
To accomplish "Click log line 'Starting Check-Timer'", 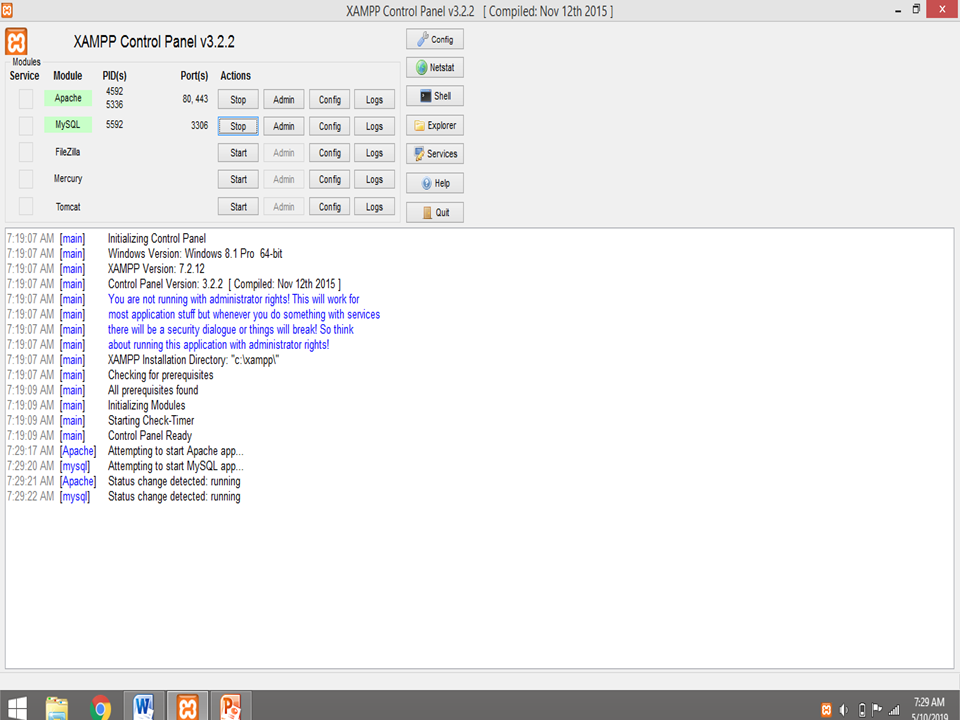I will click(151, 421).
